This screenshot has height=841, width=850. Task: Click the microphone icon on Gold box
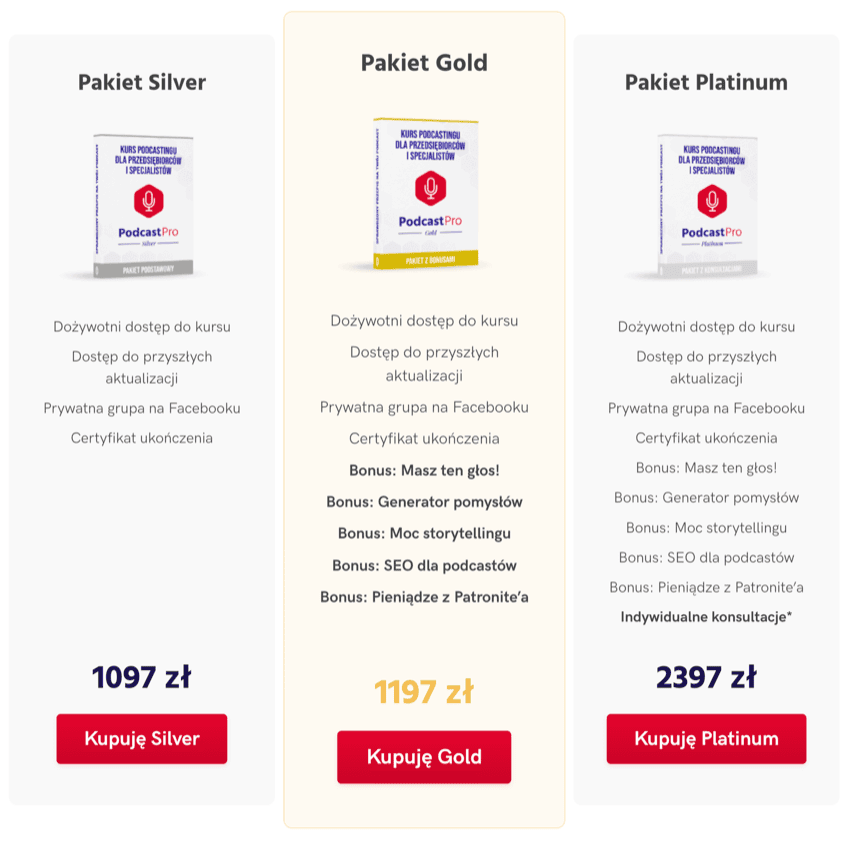pos(431,188)
